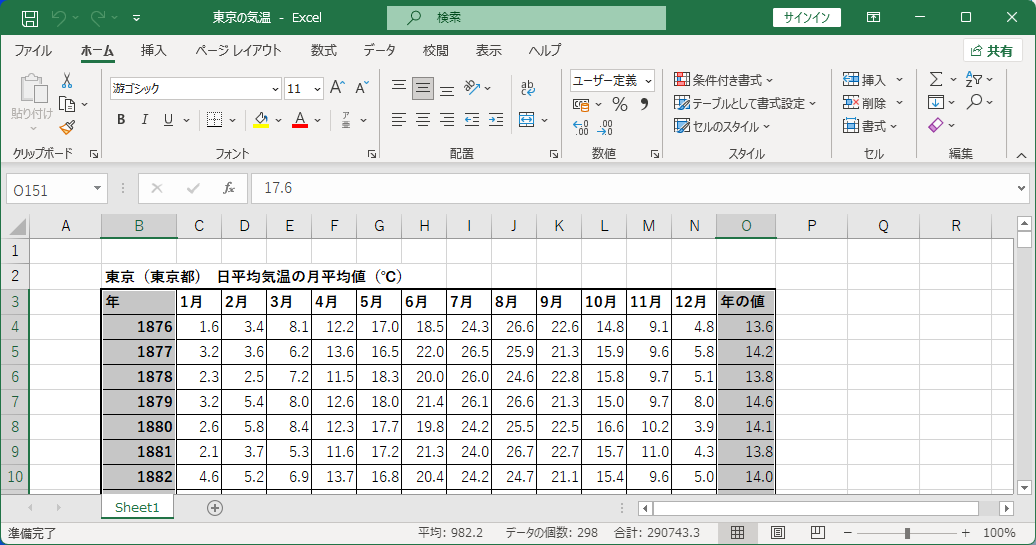
Task: Apply red font color A
Action: coord(300,120)
